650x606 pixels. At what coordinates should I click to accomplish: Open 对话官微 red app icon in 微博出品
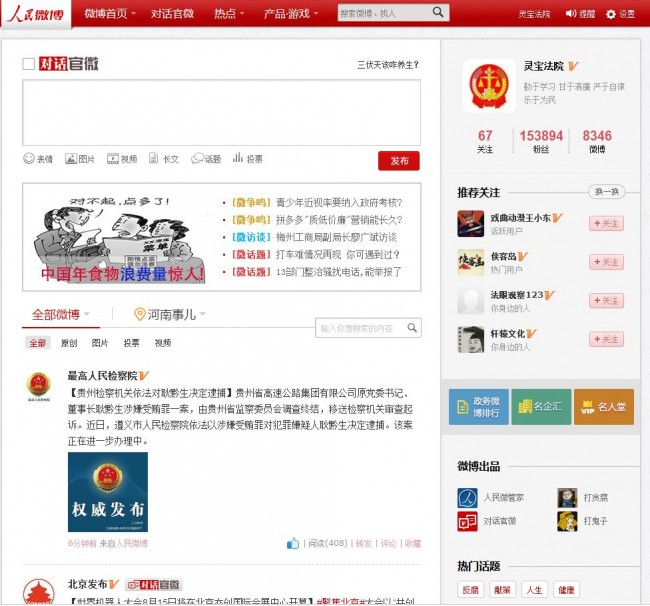pyautogui.click(x=467, y=521)
